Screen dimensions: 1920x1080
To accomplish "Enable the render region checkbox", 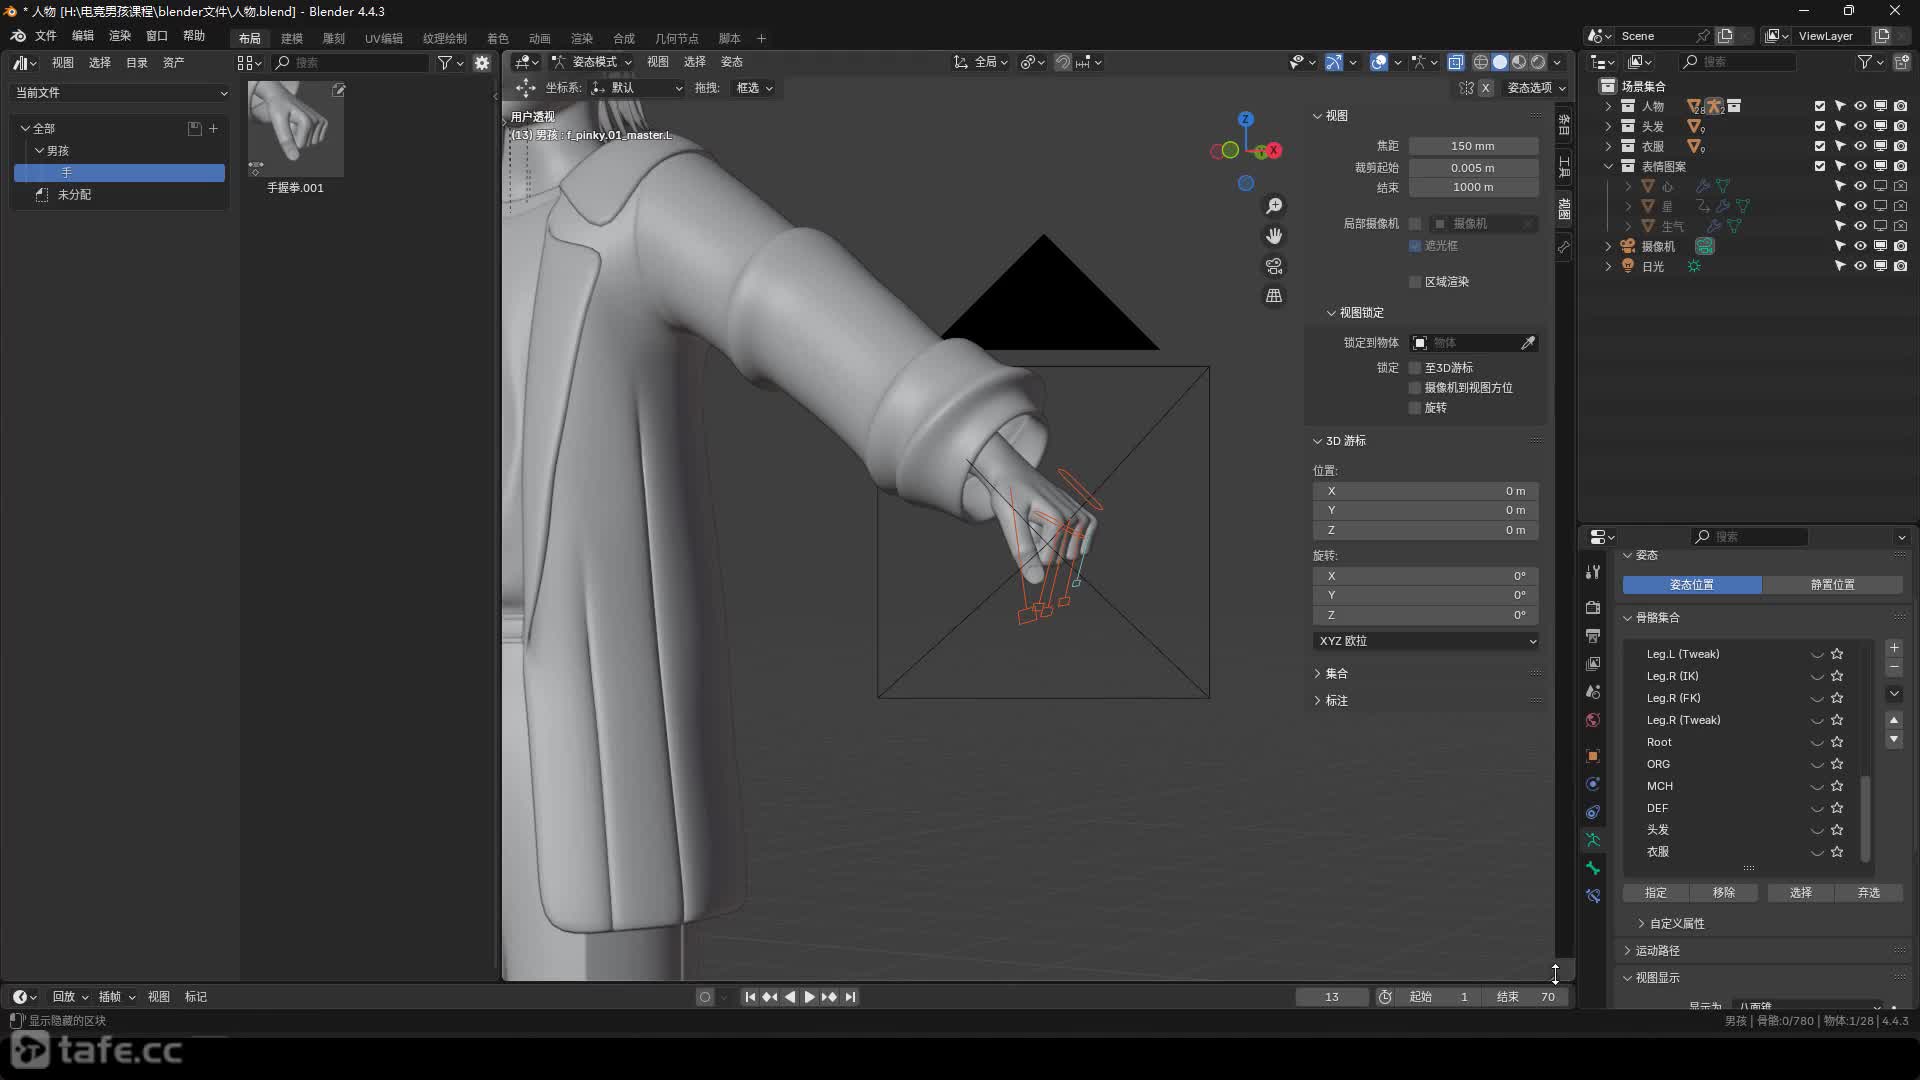I will tap(1415, 282).
